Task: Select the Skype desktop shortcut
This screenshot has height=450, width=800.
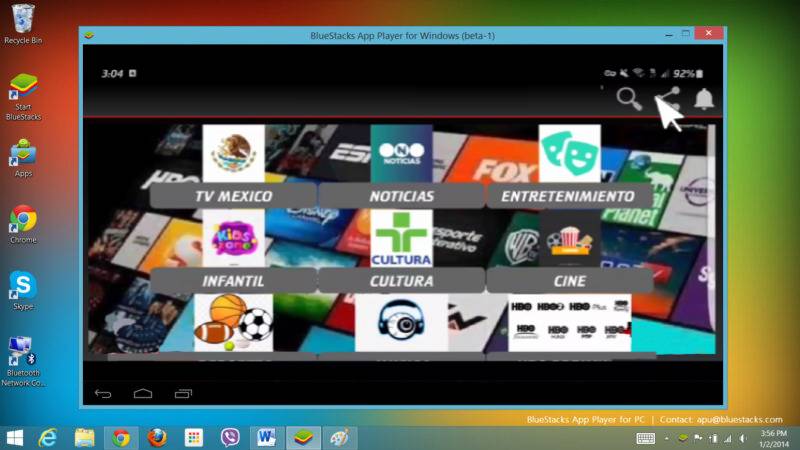Action: coord(23,291)
